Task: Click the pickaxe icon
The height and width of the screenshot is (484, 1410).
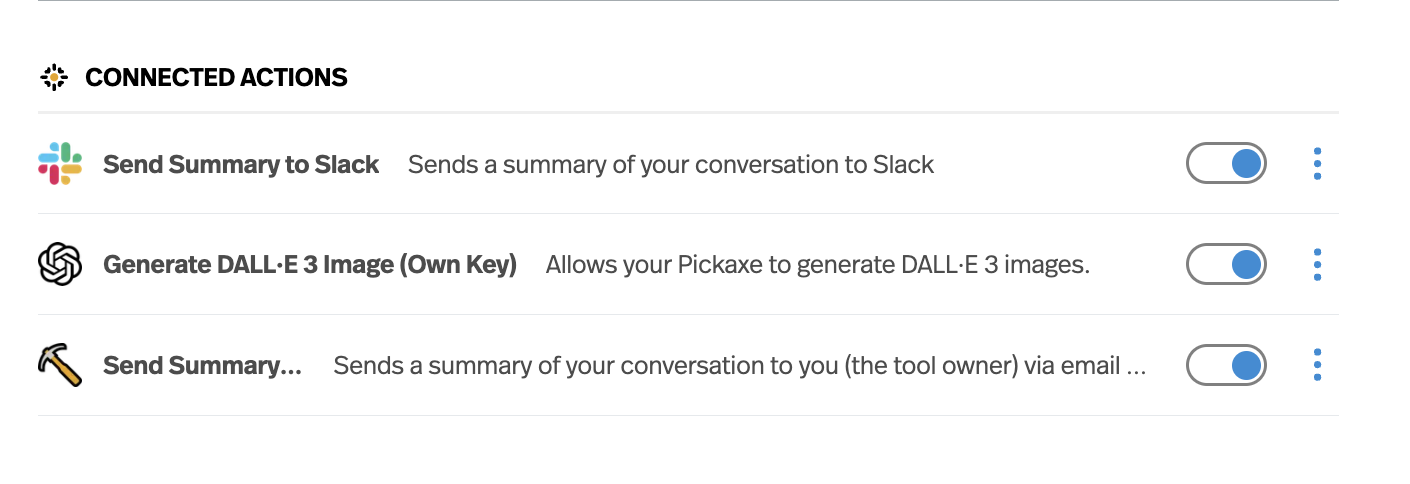Action: point(60,366)
